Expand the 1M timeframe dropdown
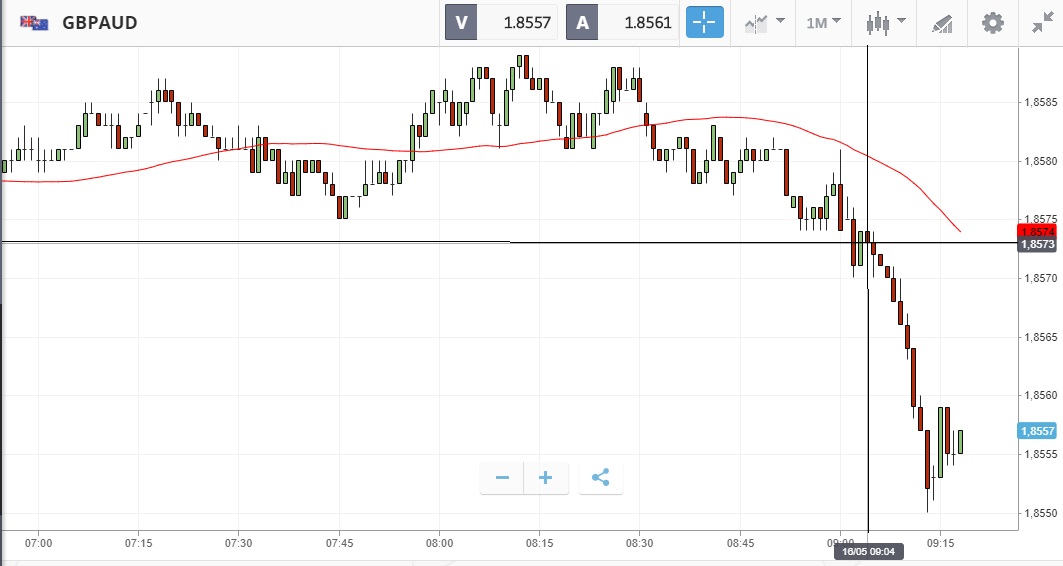 pyautogui.click(x=823, y=22)
